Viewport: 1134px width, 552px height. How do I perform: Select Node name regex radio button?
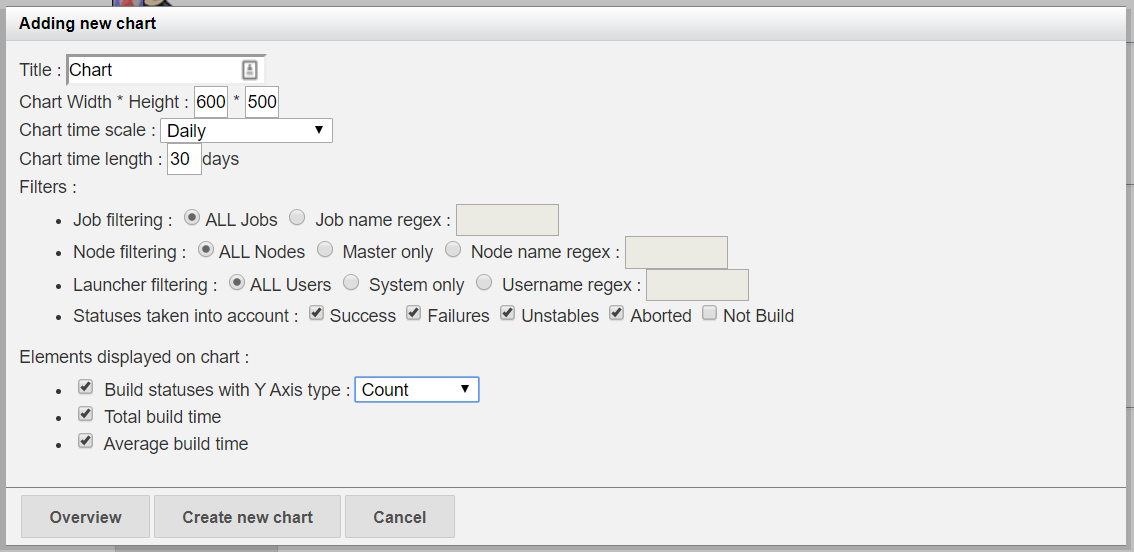(453, 249)
